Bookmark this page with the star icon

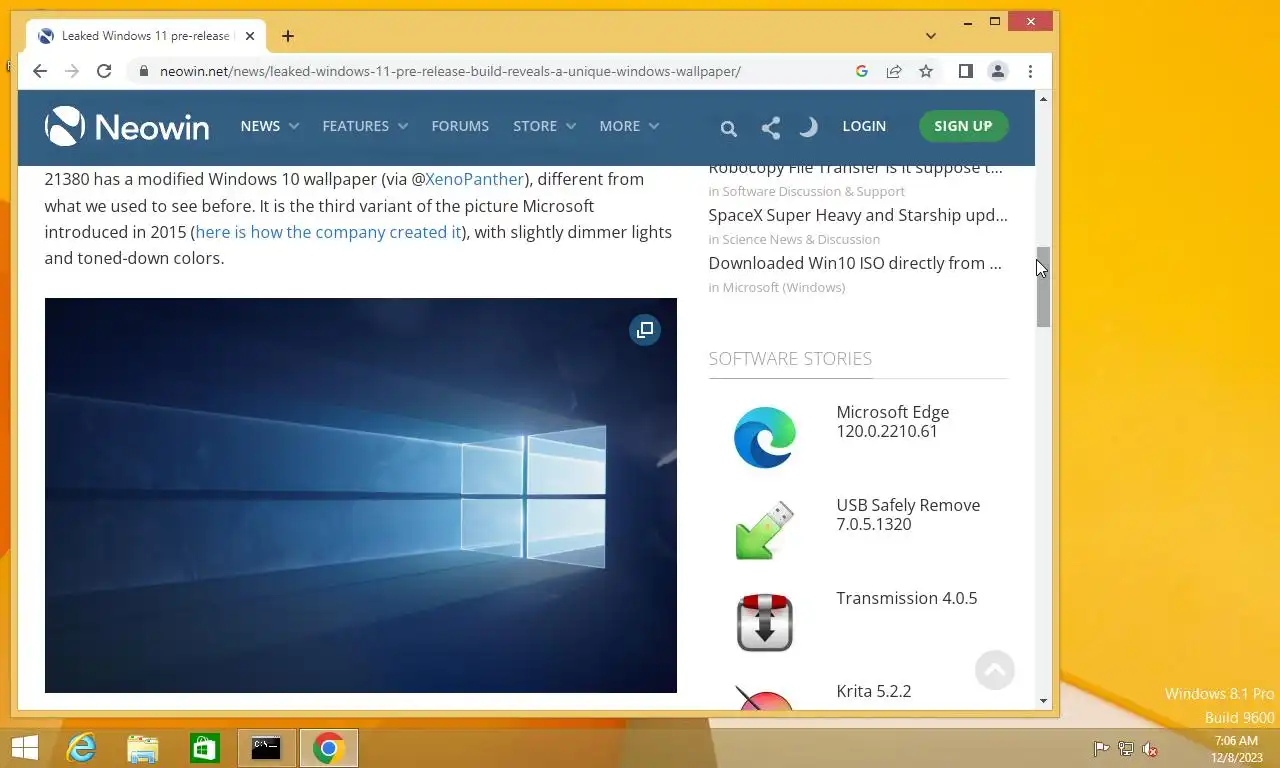926,71
